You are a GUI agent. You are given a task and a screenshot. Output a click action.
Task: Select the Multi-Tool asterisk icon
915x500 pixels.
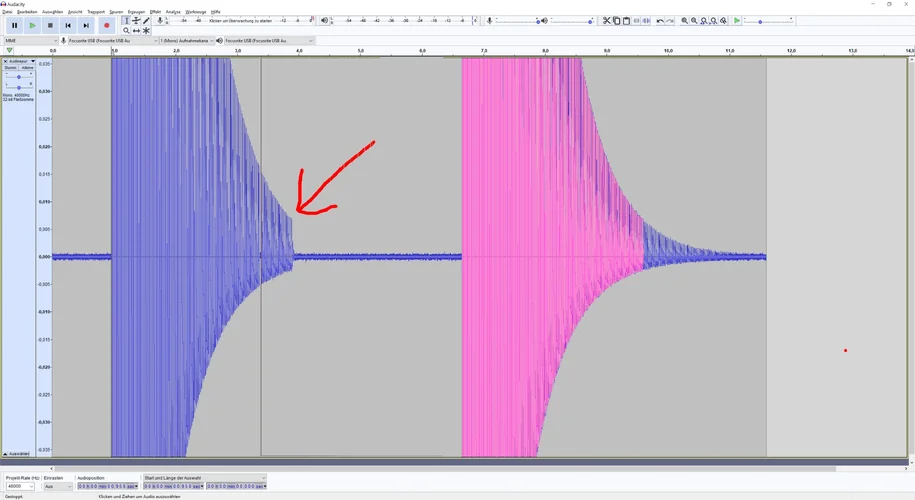click(146, 30)
